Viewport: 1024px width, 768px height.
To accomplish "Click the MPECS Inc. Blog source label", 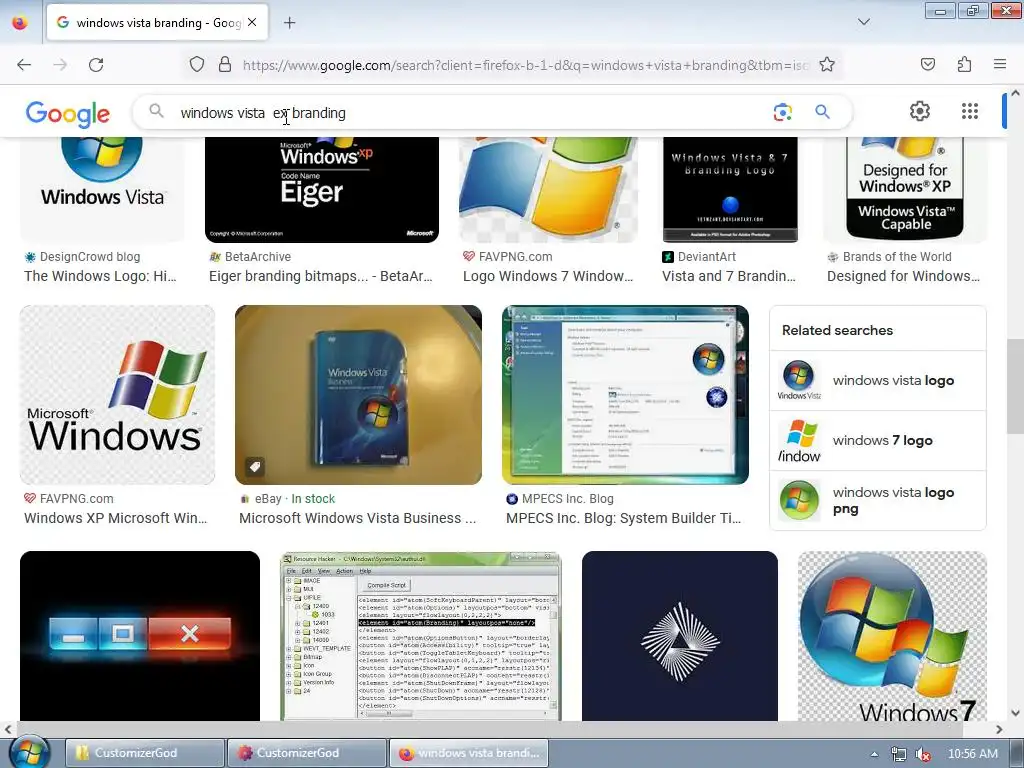I will (568, 498).
